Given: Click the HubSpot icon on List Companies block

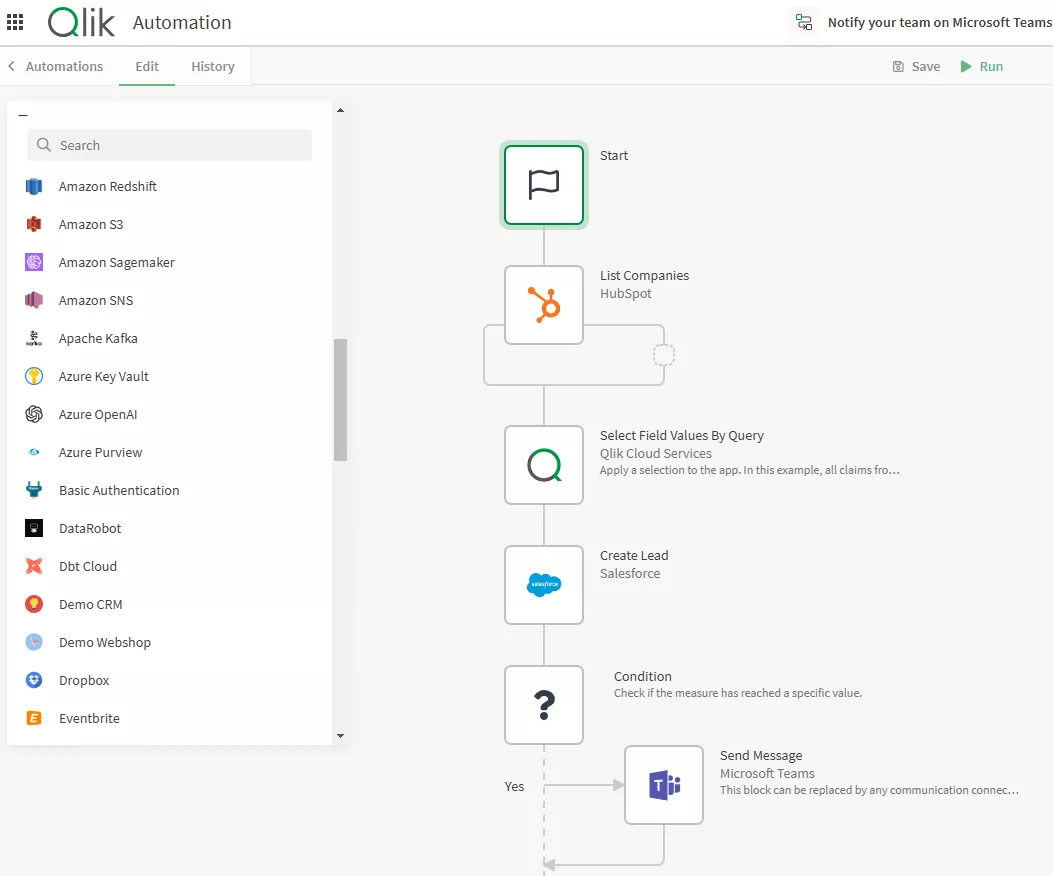Looking at the screenshot, I should (543, 304).
